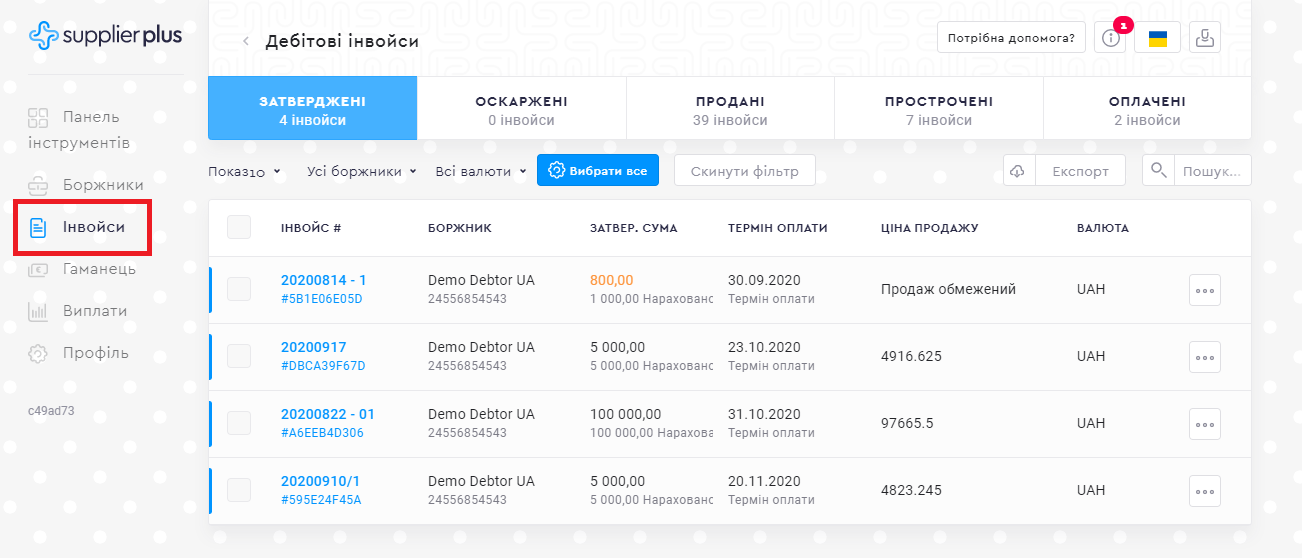Click the info icon with notification badge
Screen dimensions: 1302x558
[1109, 38]
